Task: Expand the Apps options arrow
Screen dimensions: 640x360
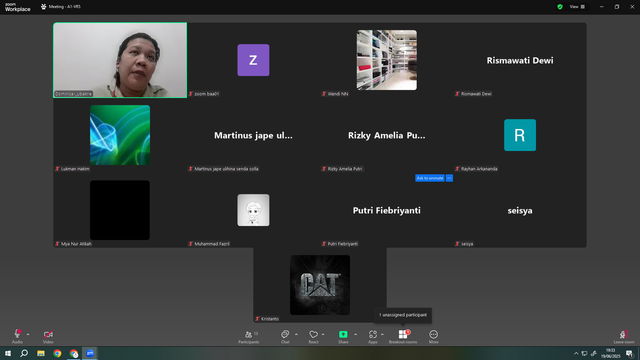Action: [x=382, y=334]
